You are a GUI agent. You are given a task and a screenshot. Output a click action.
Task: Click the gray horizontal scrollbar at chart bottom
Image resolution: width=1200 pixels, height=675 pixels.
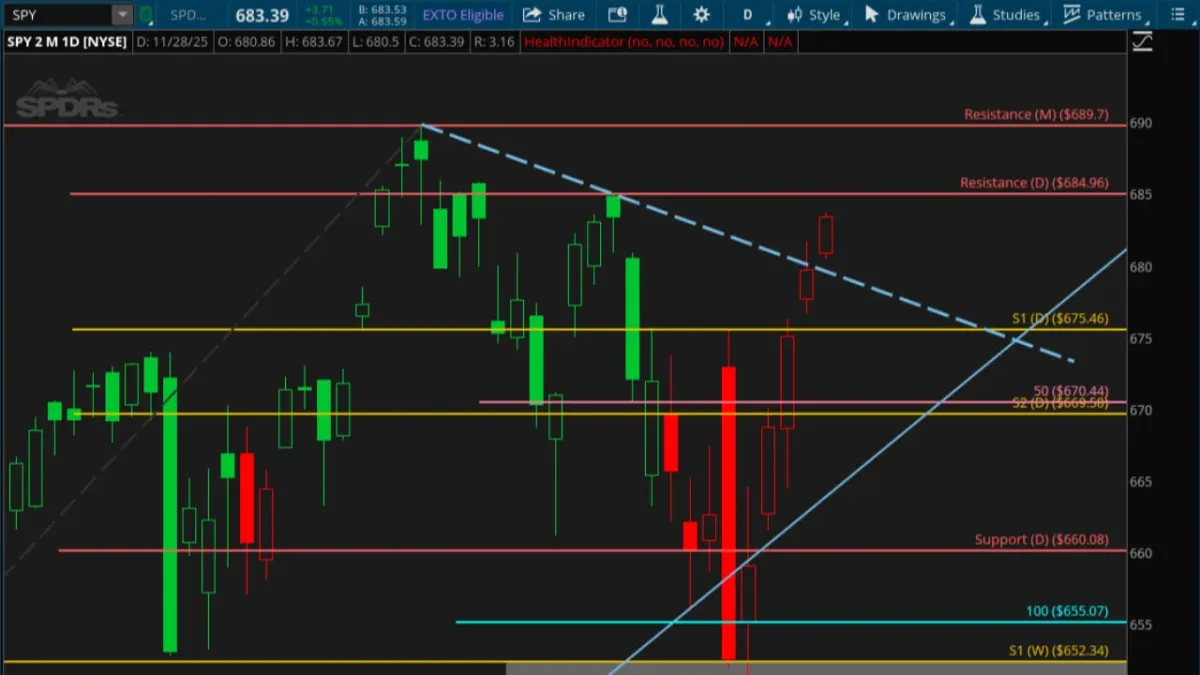[816, 668]
